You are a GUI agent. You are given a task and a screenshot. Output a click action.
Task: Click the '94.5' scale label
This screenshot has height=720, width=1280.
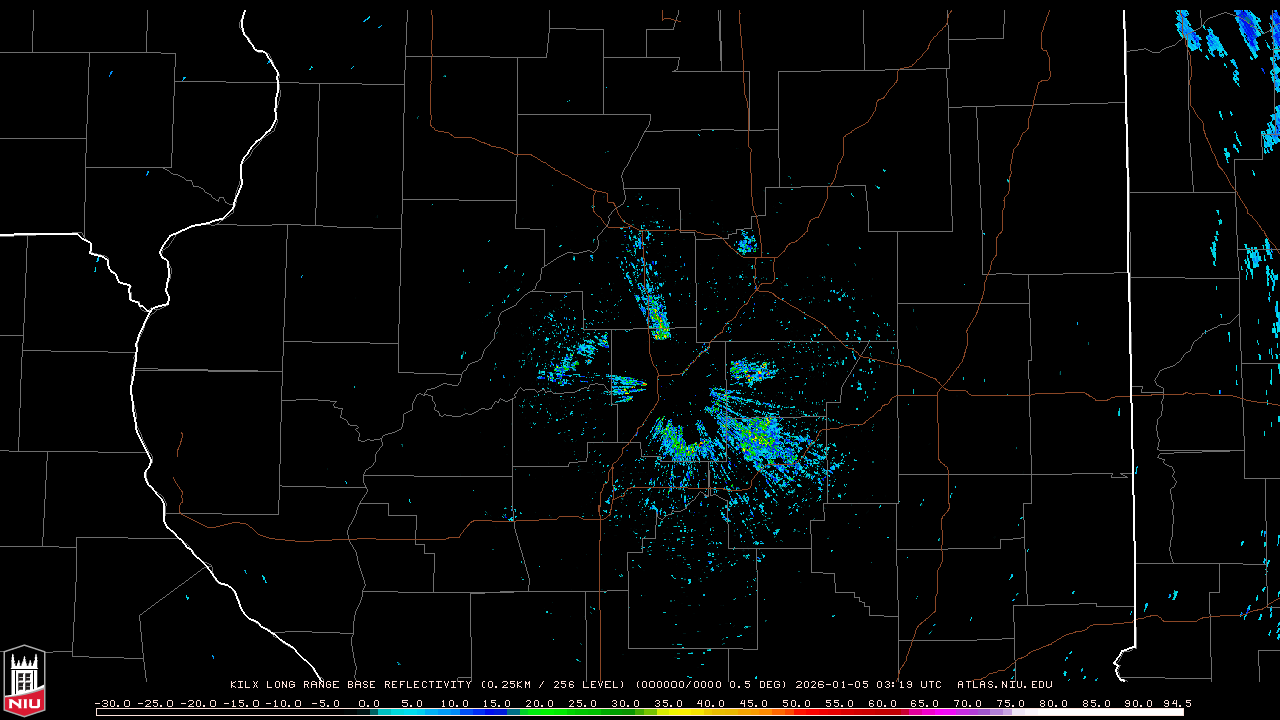1178,703
